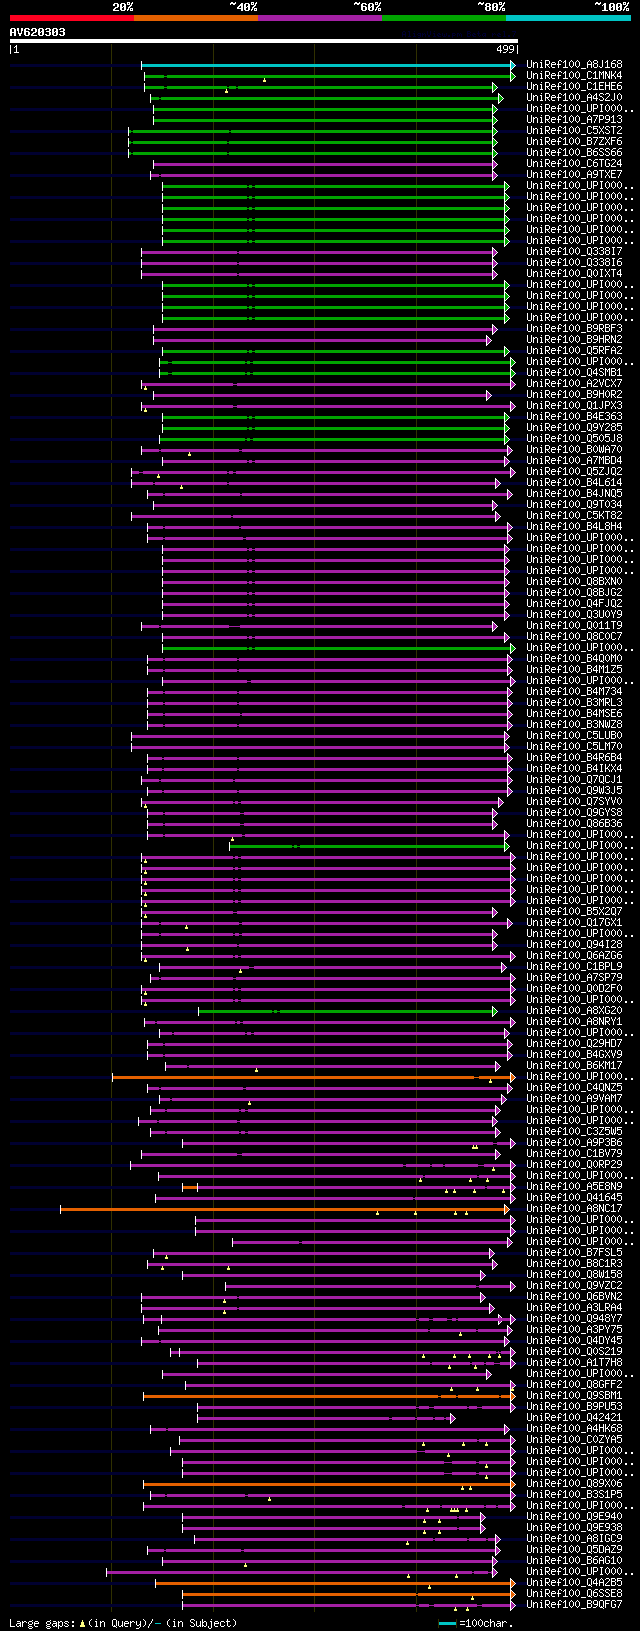Select hit UniRef100_B7ZXF6
Screen dimensions: 640x1631
[574, 141]
